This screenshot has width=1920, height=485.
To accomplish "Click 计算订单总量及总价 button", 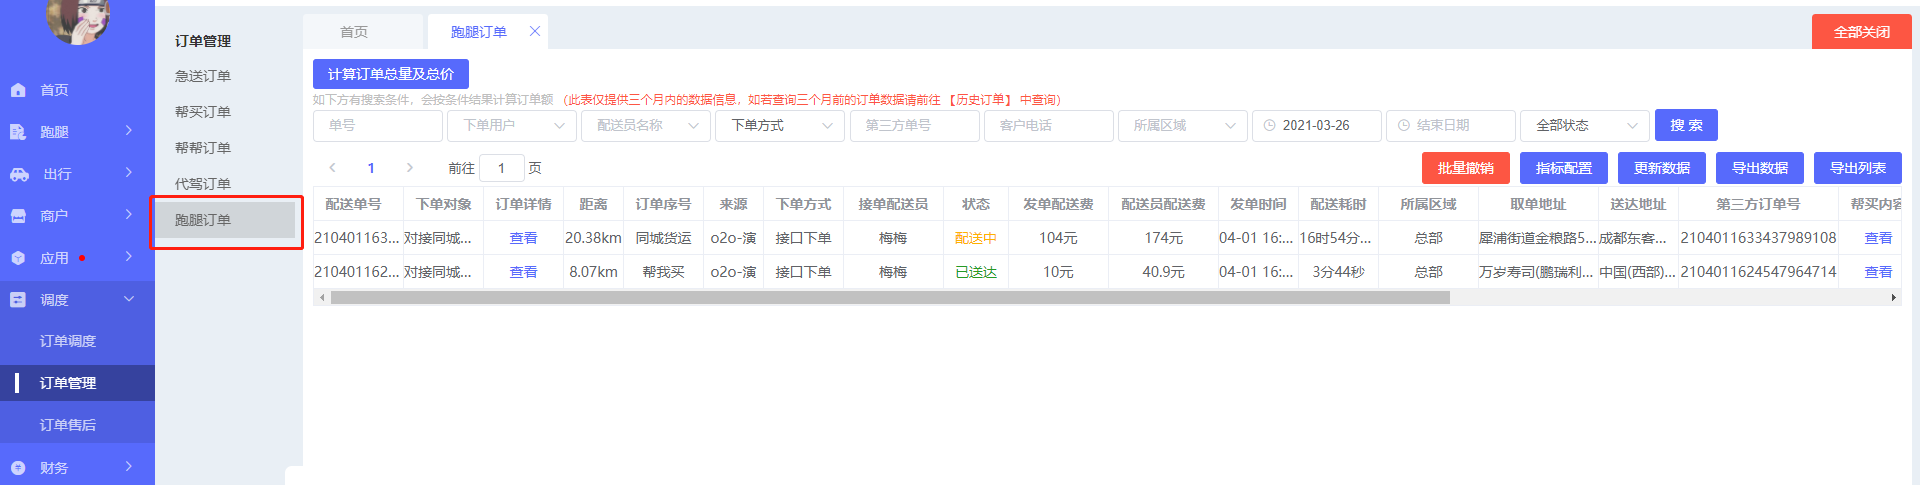I will (391, 74).
